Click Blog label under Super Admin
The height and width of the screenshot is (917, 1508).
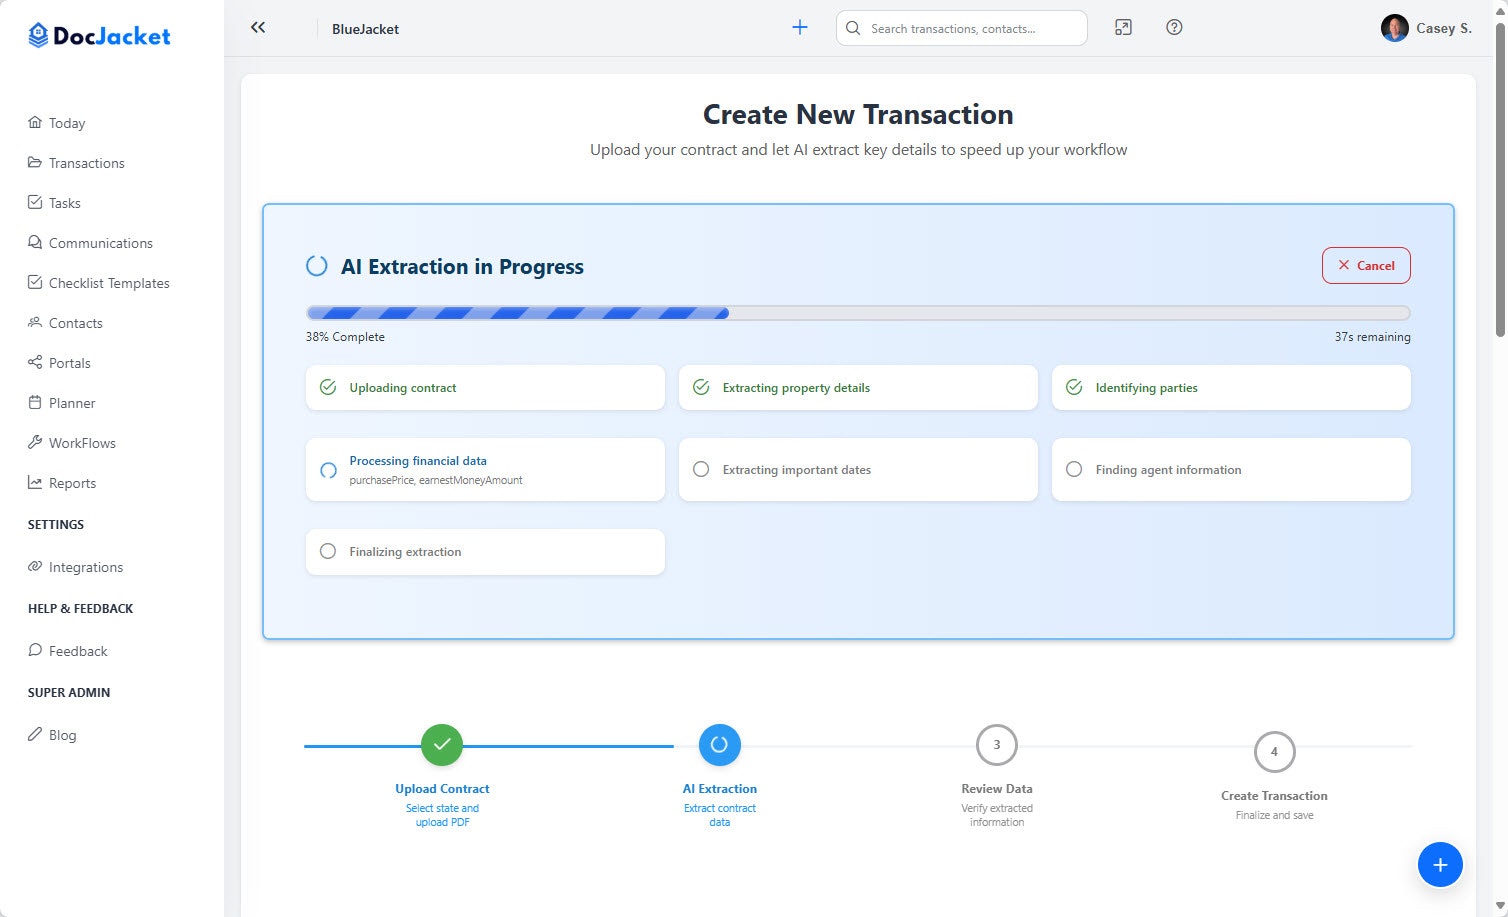62,735
